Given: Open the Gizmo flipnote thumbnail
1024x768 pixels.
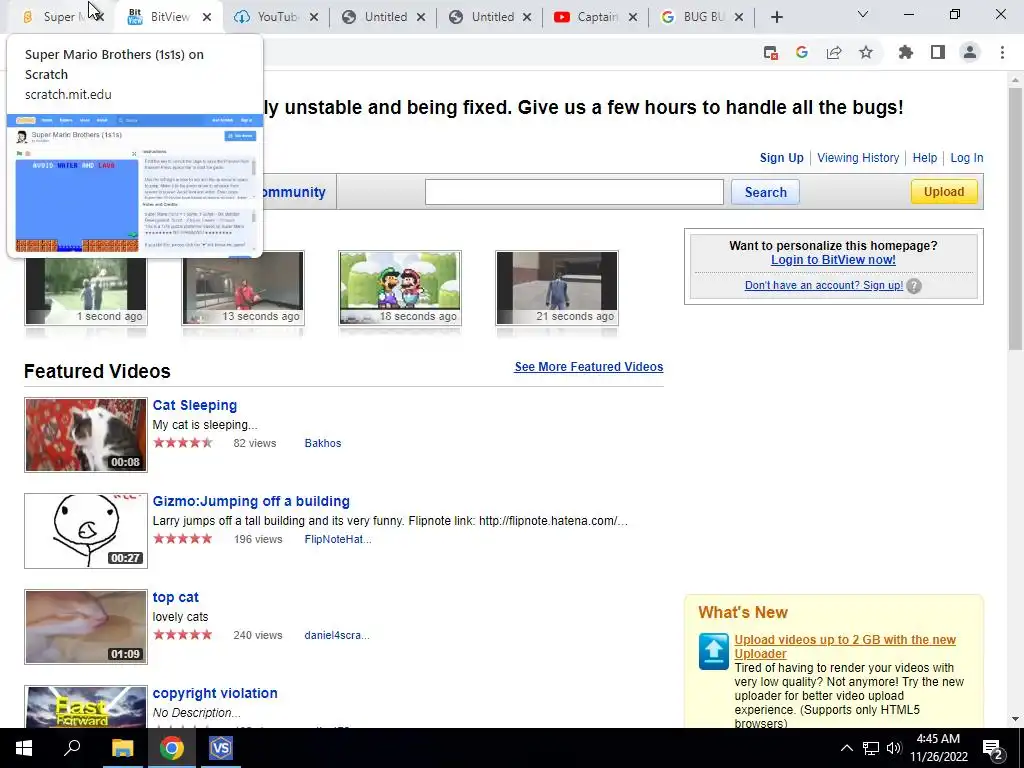Looking at the screenshot, I should (x=86, y=530).
